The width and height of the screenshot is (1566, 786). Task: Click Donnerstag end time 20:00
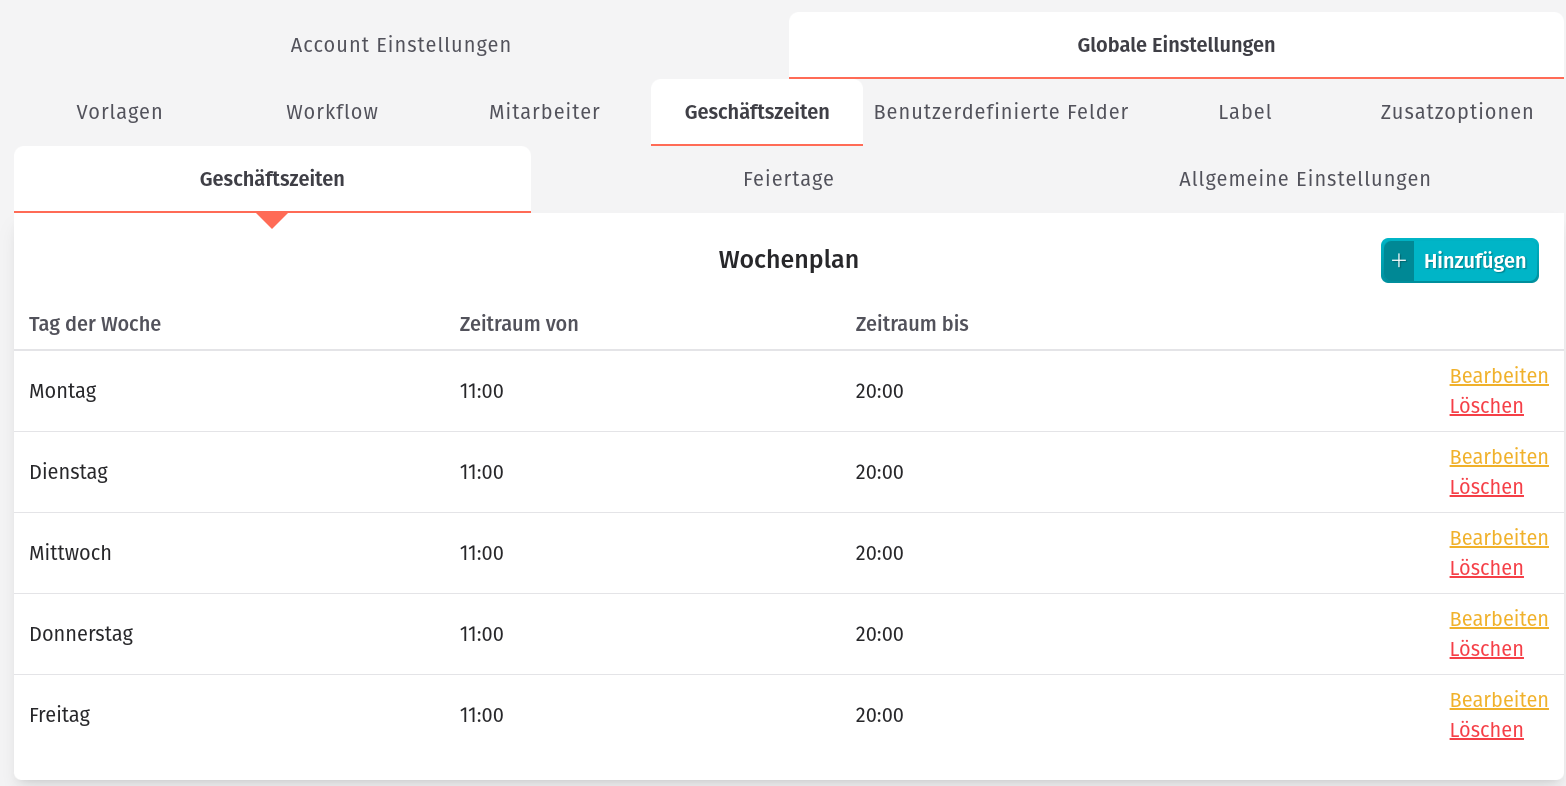coord(880,634)
